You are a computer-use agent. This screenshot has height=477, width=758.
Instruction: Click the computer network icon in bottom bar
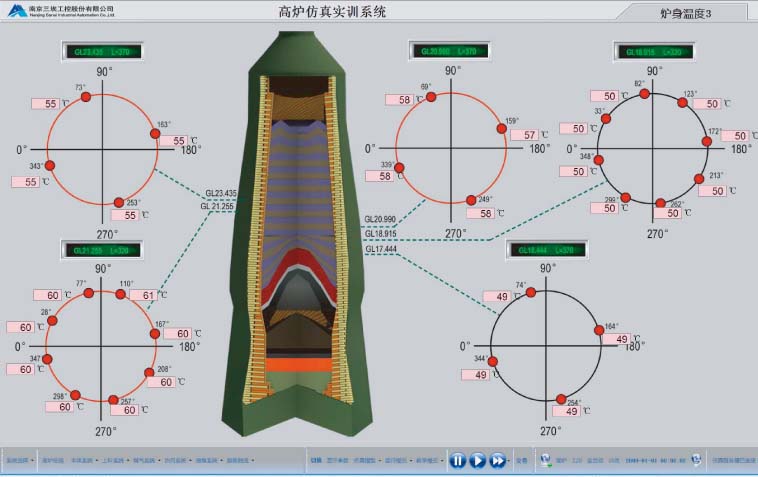coord(546,460)
